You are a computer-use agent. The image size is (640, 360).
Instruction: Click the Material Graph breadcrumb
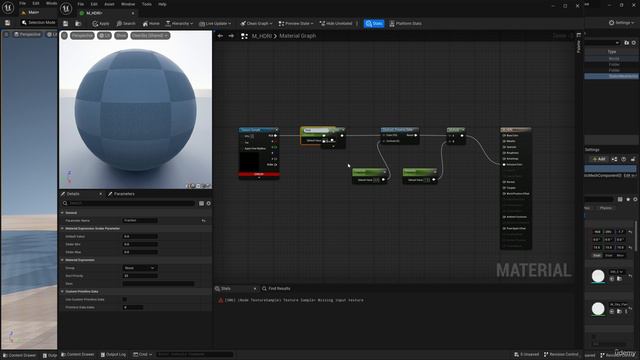coord(298,36)
